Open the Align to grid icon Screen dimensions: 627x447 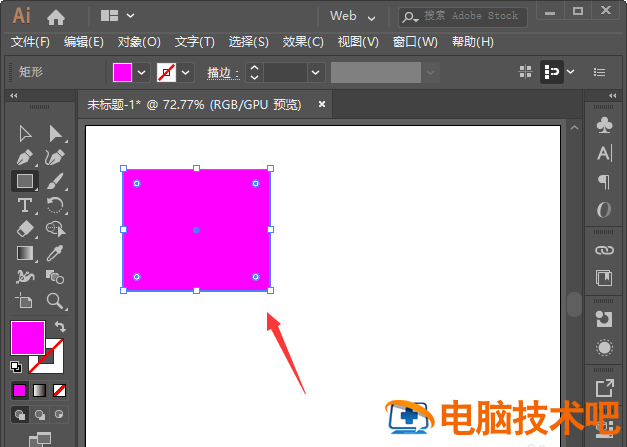tap(525, 72)
